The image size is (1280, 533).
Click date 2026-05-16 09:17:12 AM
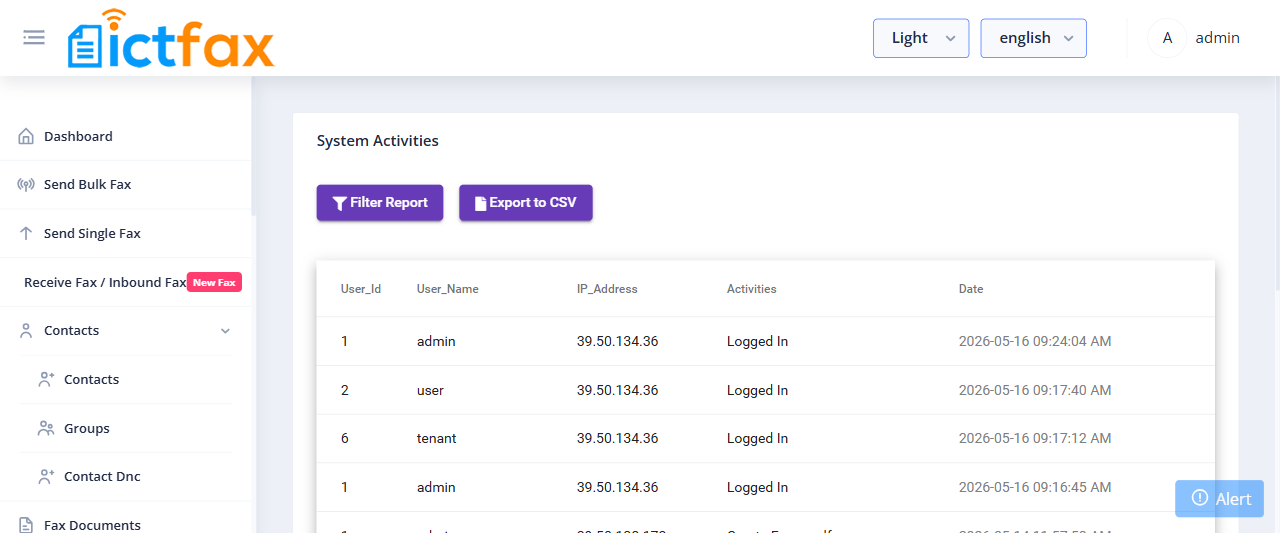coord(1035,439)
